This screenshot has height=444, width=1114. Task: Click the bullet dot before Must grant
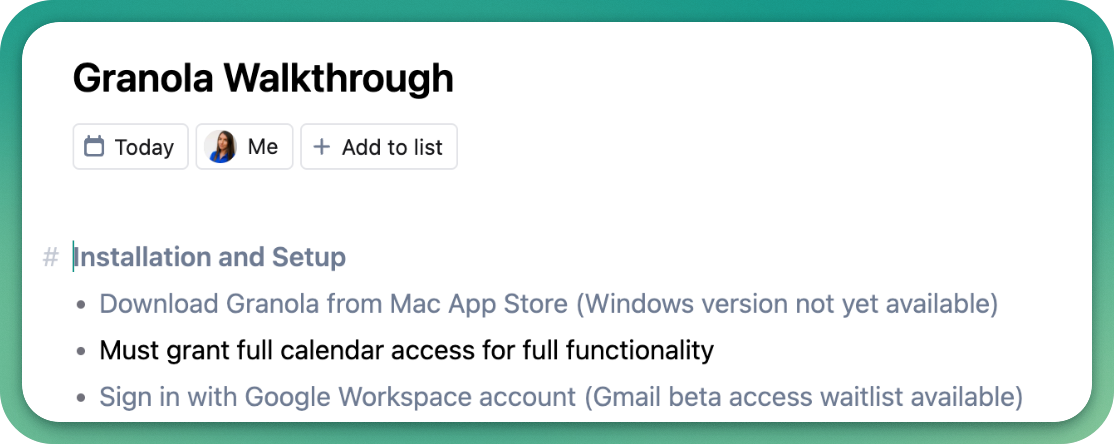[81, 352]
